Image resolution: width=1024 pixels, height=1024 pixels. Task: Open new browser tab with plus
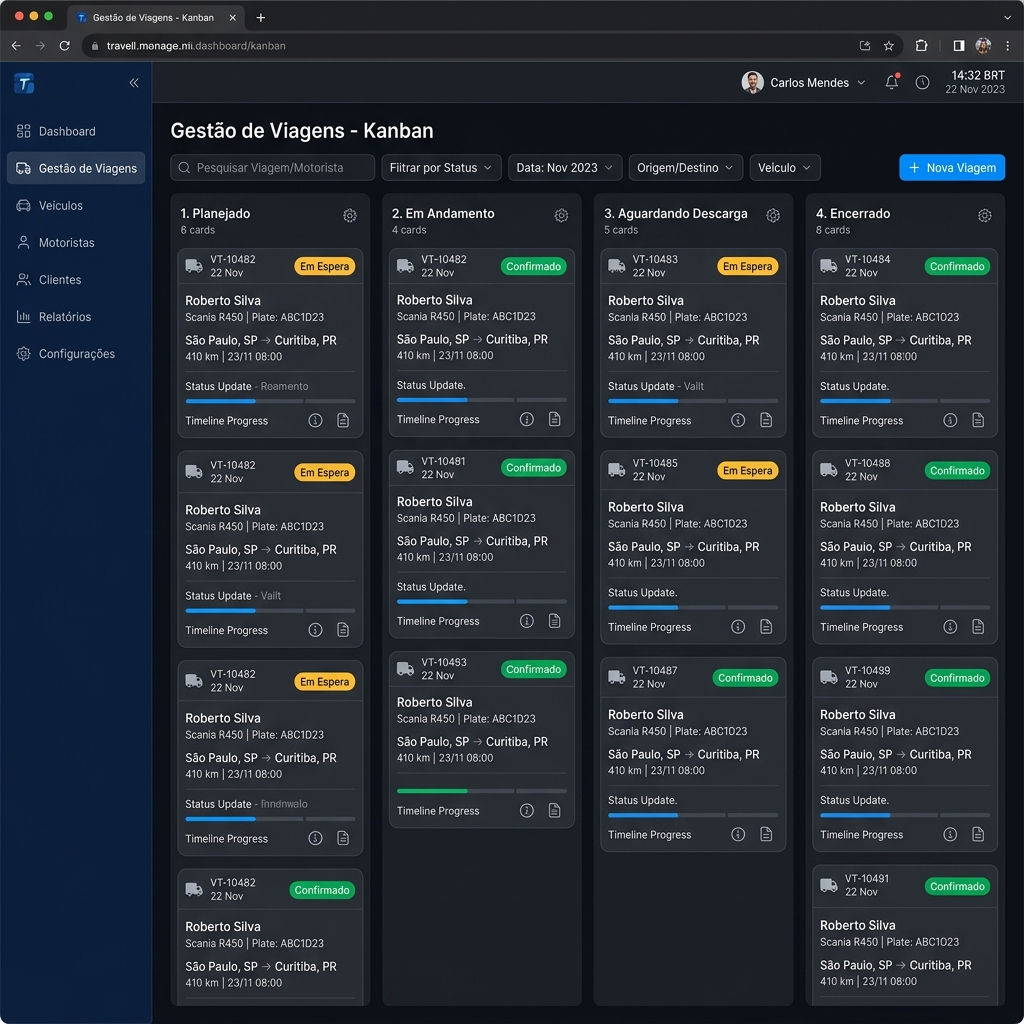[x=261, y=18]
